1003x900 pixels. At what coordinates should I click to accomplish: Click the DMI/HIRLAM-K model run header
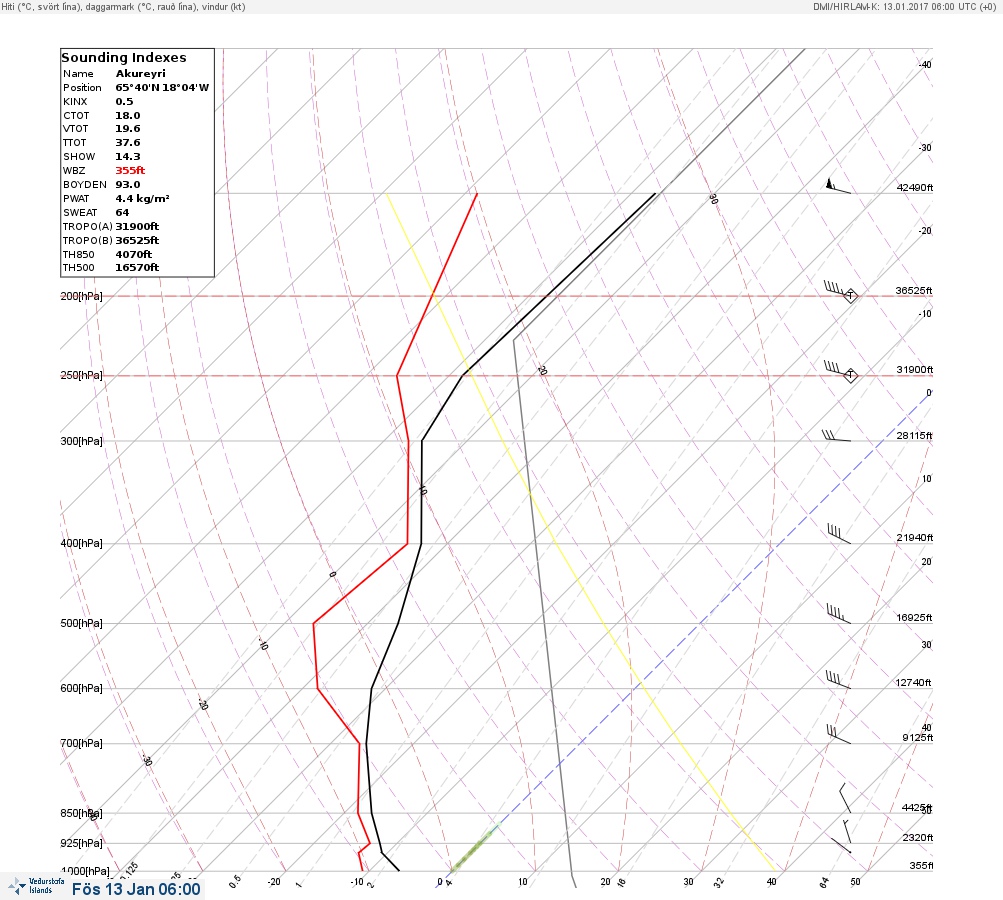pyautogui.click(x=904, y=7)
